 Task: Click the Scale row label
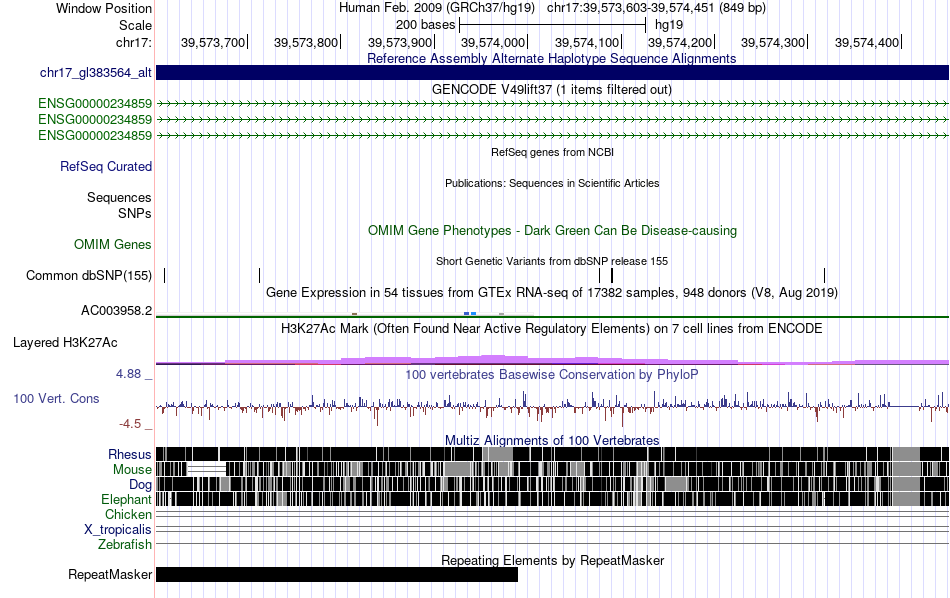(x=135, y=25)
